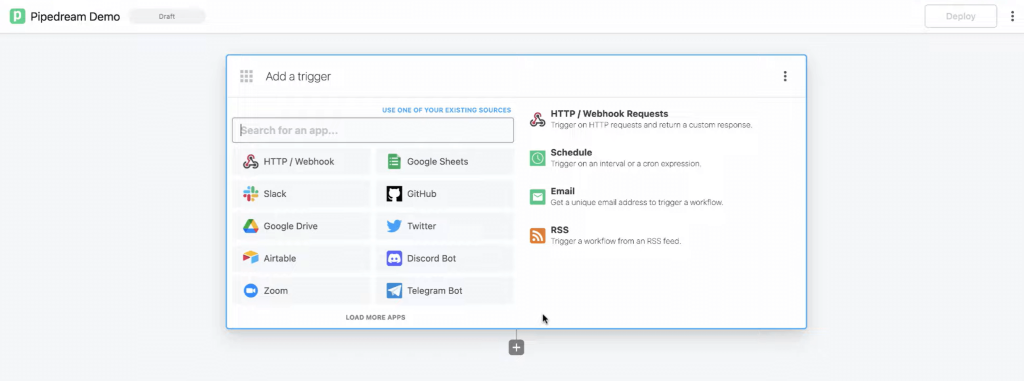Select the Email trigger title

coord(562,191)
